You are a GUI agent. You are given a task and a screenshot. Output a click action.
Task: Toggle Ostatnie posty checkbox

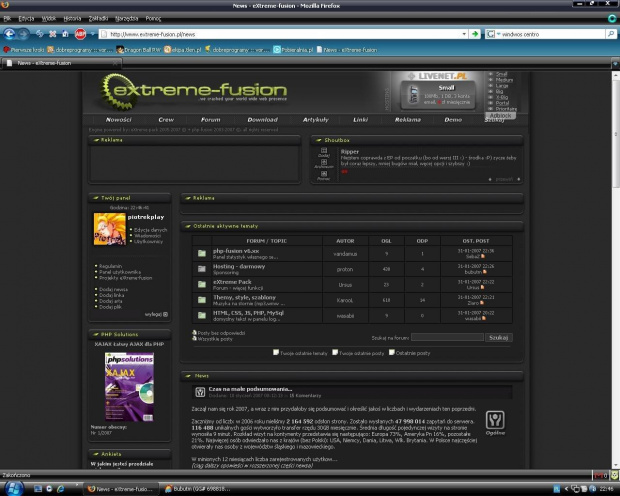click(392, 352)
